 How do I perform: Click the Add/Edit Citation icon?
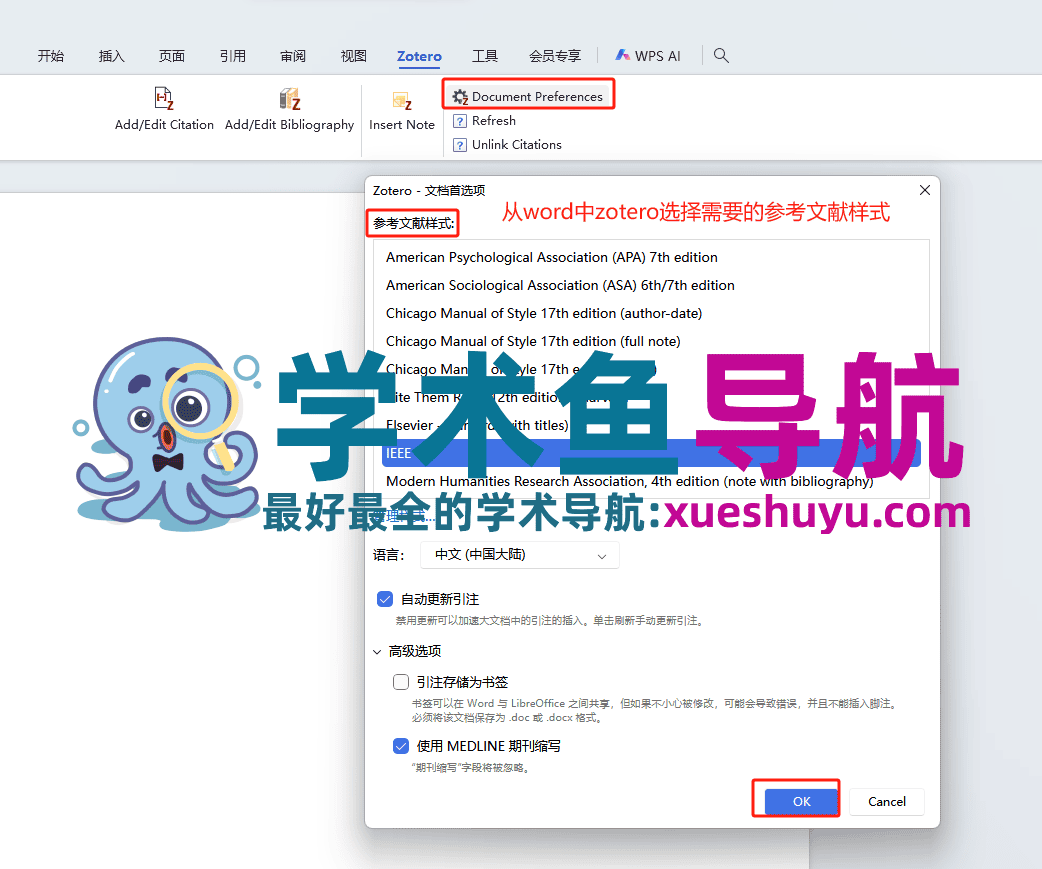tap(163, 98)
